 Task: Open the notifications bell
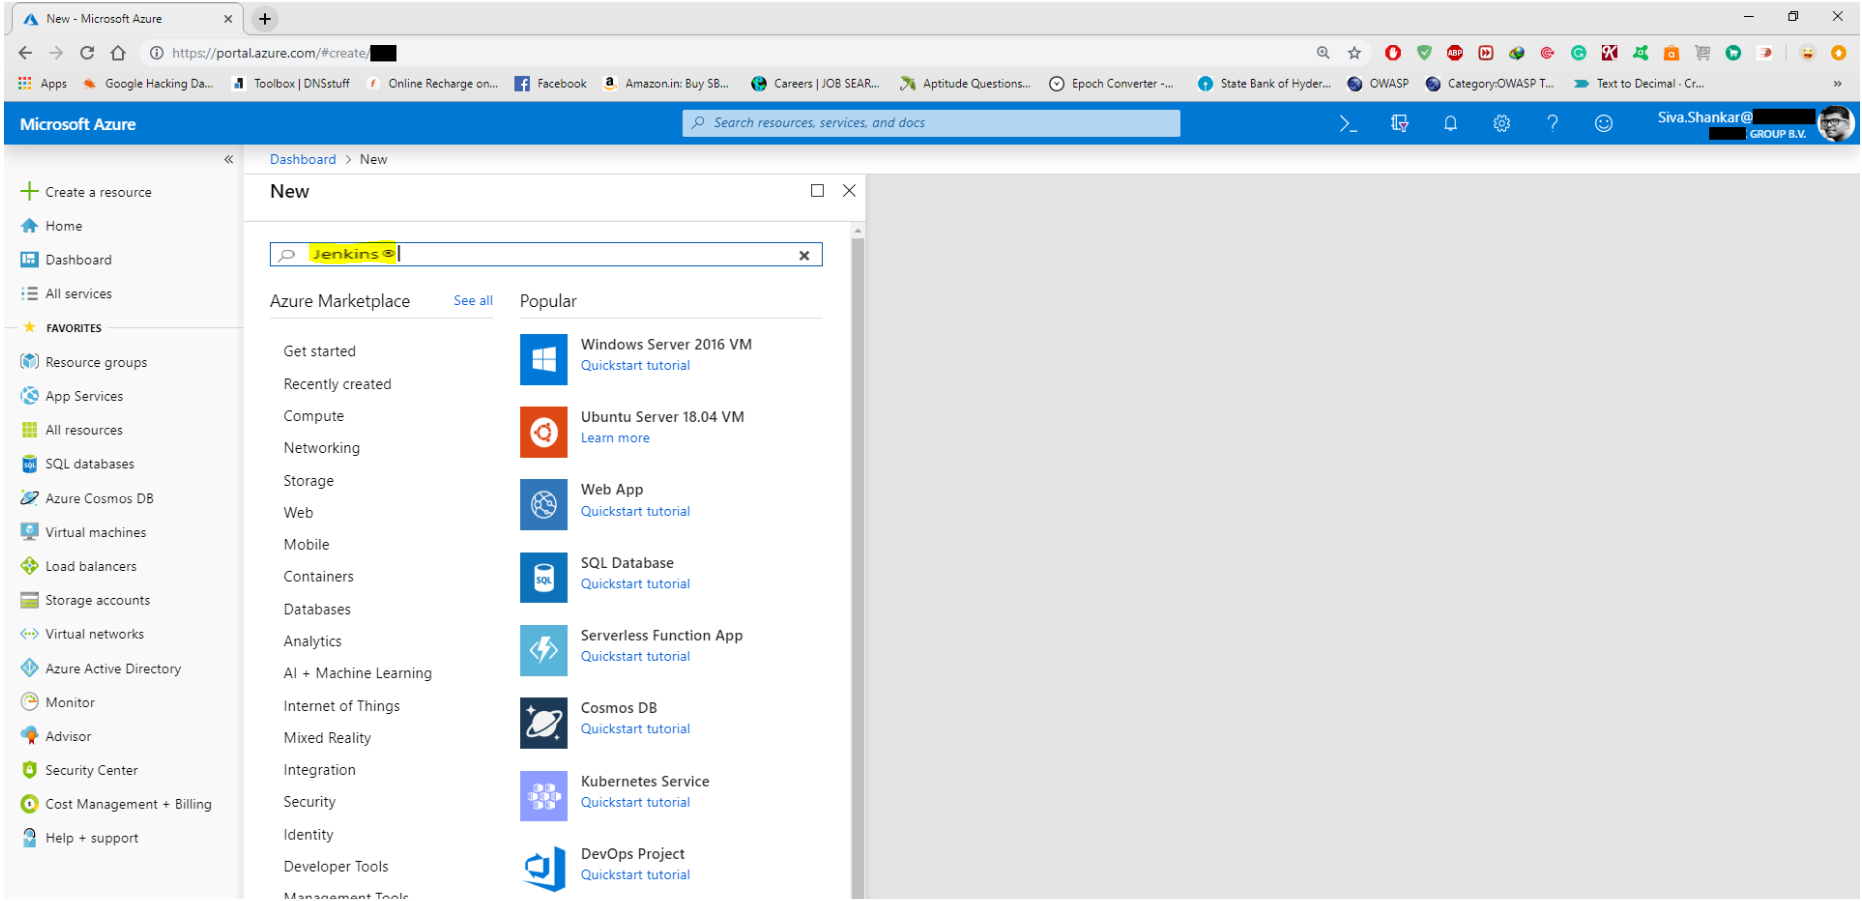(x=1451, y=123)
